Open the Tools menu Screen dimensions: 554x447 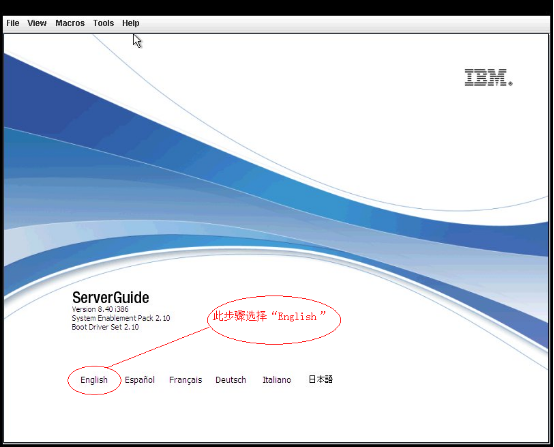(x=104, y=23)
